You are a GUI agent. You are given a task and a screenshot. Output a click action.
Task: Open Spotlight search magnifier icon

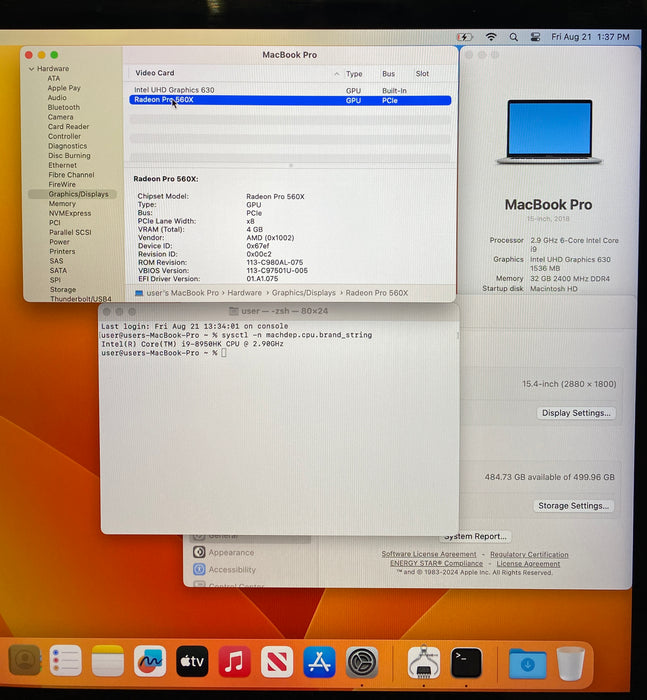[514, 37]
